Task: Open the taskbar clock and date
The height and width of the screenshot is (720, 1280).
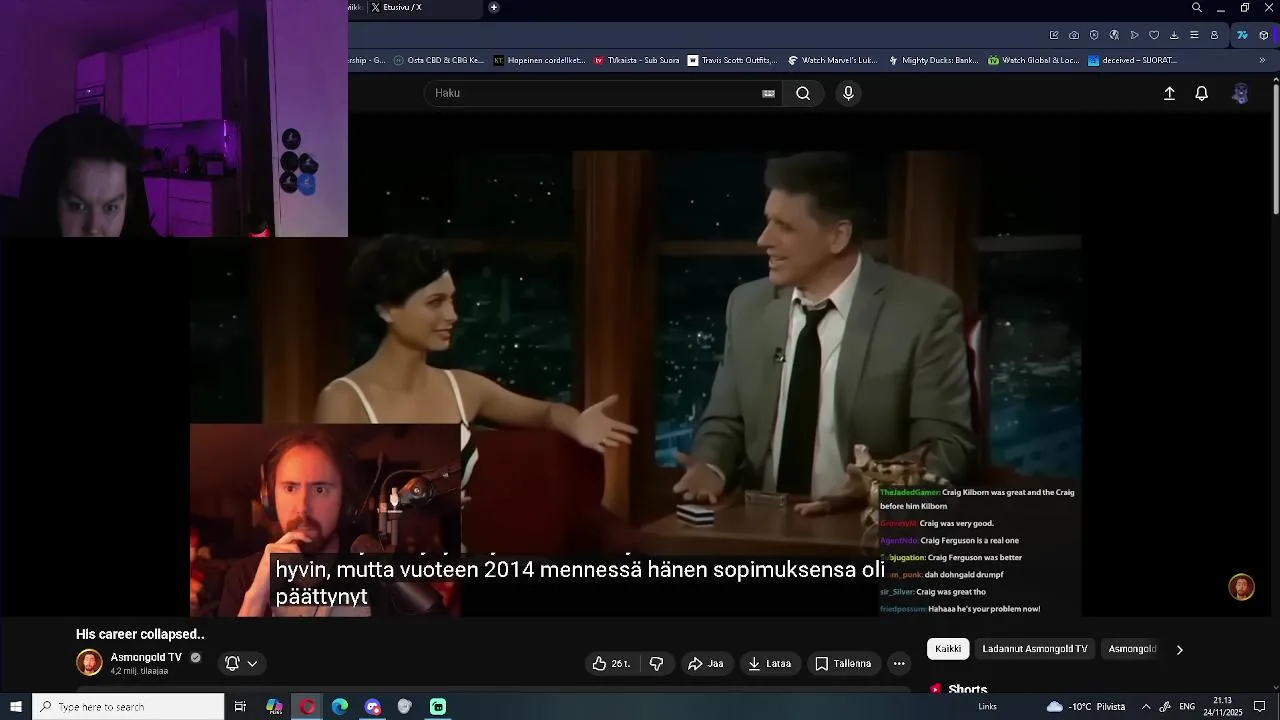Action: pyautogui.click(x=1222, y=707)
